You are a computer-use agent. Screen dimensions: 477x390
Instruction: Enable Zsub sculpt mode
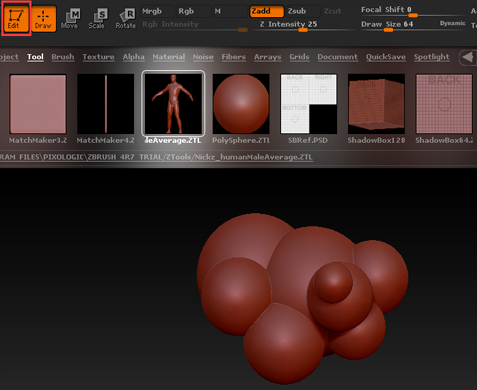point(303,11)
